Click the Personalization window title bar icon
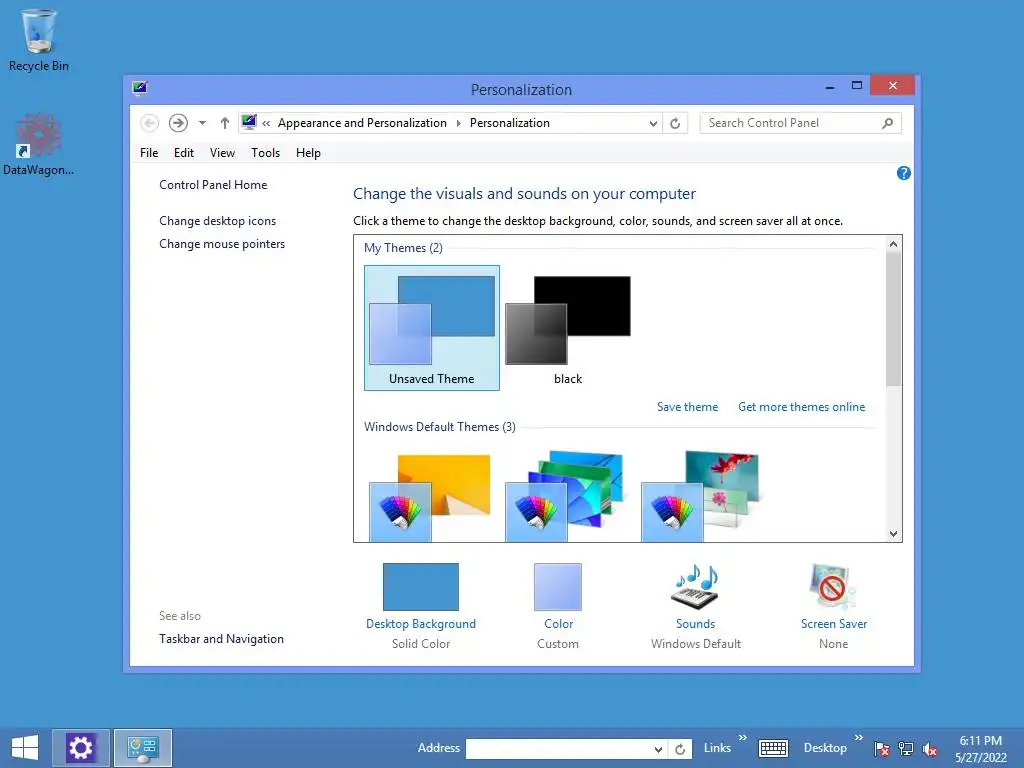Screen dimensions: 1024x768 tap(140, 88)
